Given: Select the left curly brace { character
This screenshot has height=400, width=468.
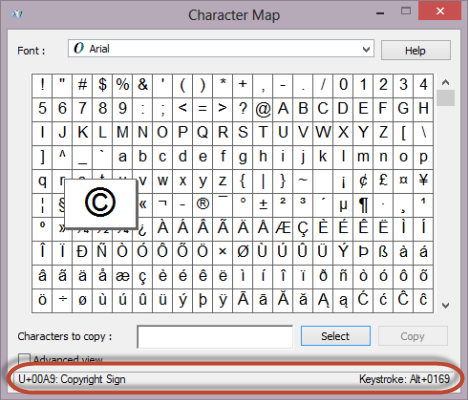Looking at the screenshot, I should click(243, 180).
